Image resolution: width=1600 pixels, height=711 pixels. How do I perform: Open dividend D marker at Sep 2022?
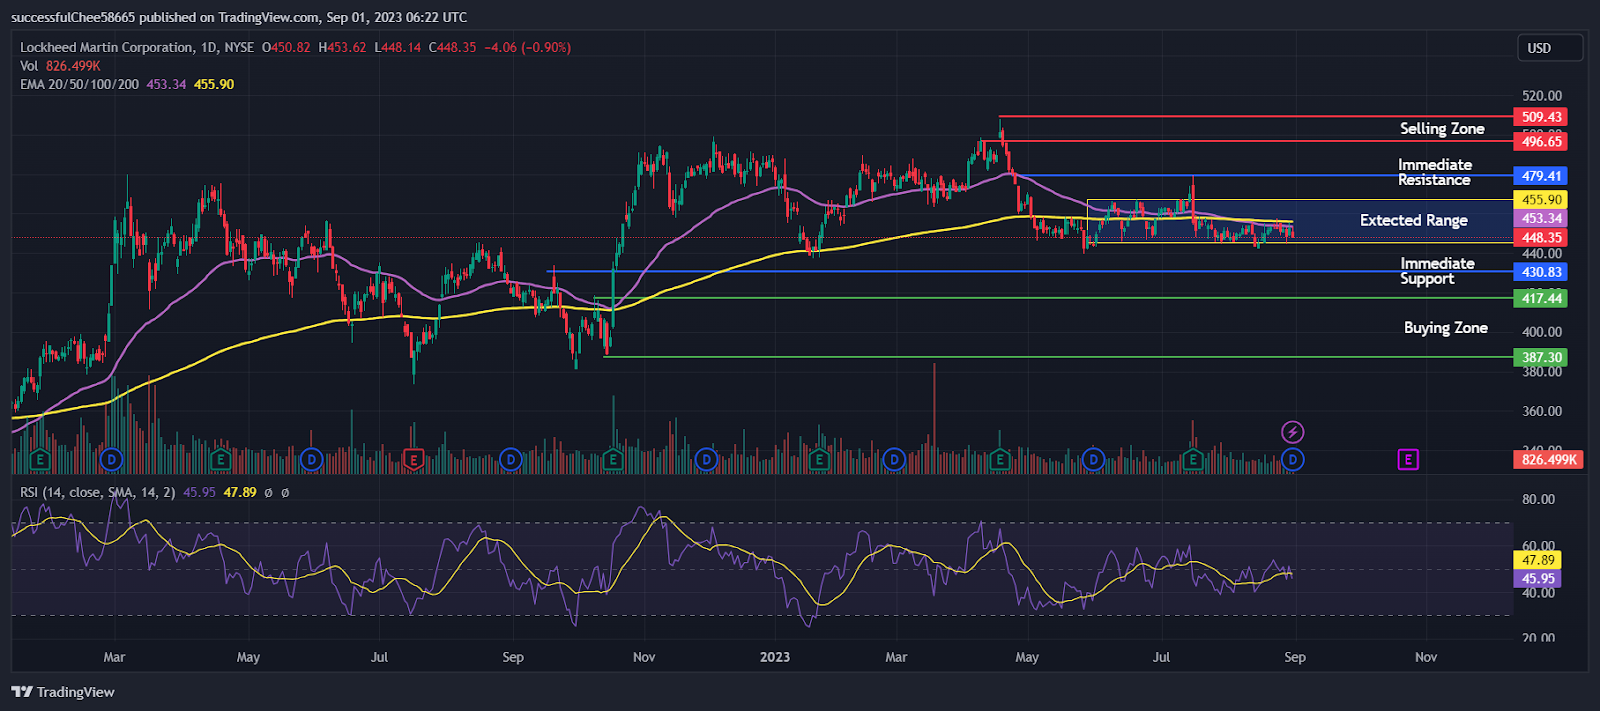[x=511, y=460]
